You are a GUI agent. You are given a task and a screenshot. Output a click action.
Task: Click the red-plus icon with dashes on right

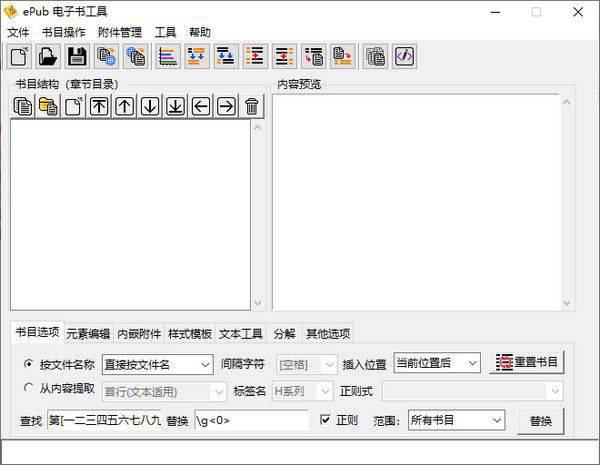[x=284, y=56]
